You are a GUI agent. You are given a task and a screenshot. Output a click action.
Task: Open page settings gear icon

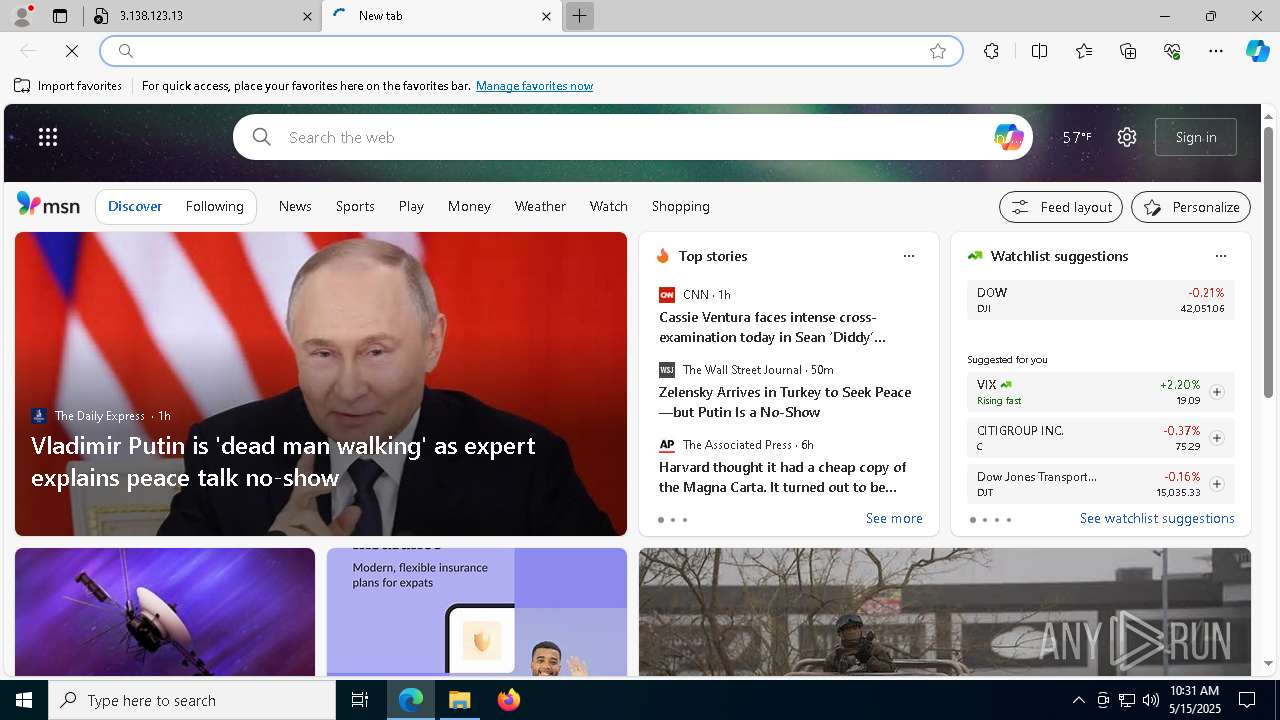click(1127, 137)
